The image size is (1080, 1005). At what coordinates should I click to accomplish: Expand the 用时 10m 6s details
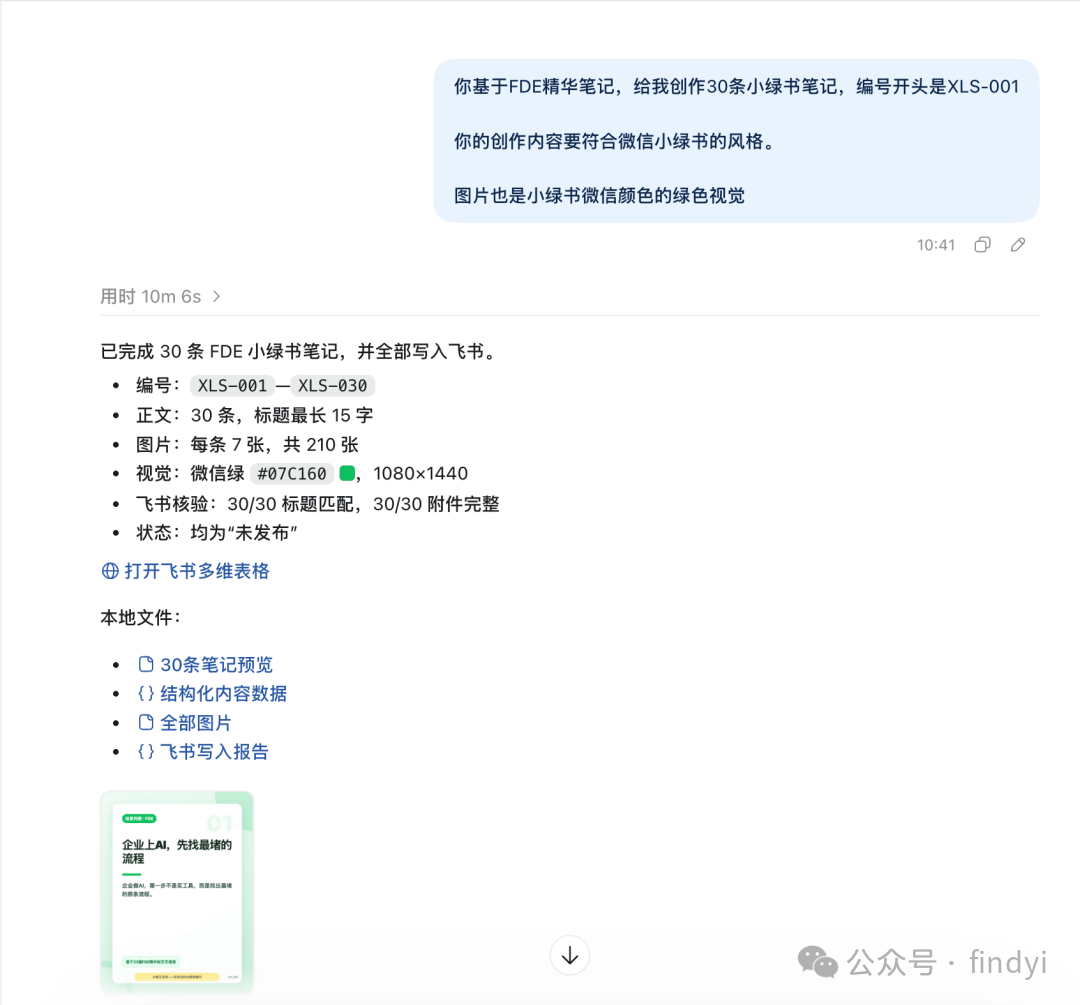pyautogui.click(x=160, y=296)
